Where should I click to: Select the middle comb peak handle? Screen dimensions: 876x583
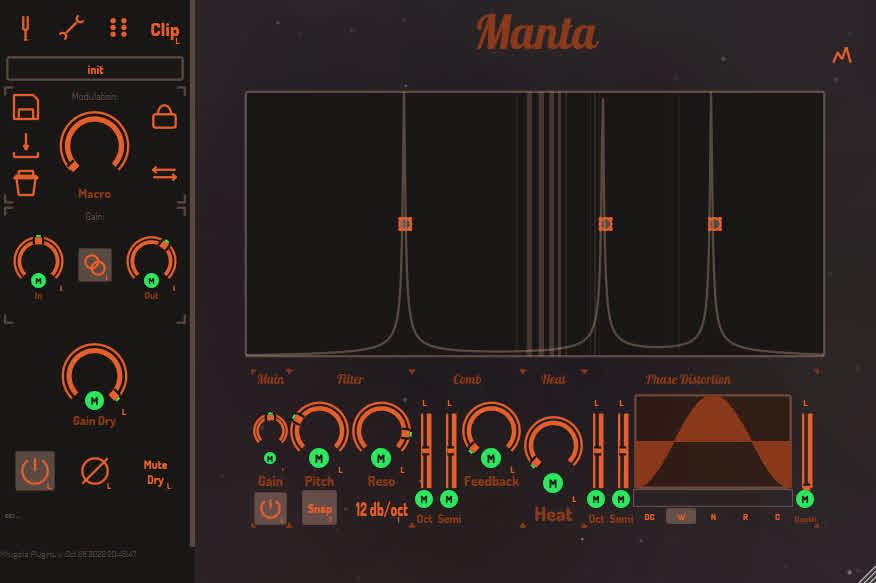point(605,224)
